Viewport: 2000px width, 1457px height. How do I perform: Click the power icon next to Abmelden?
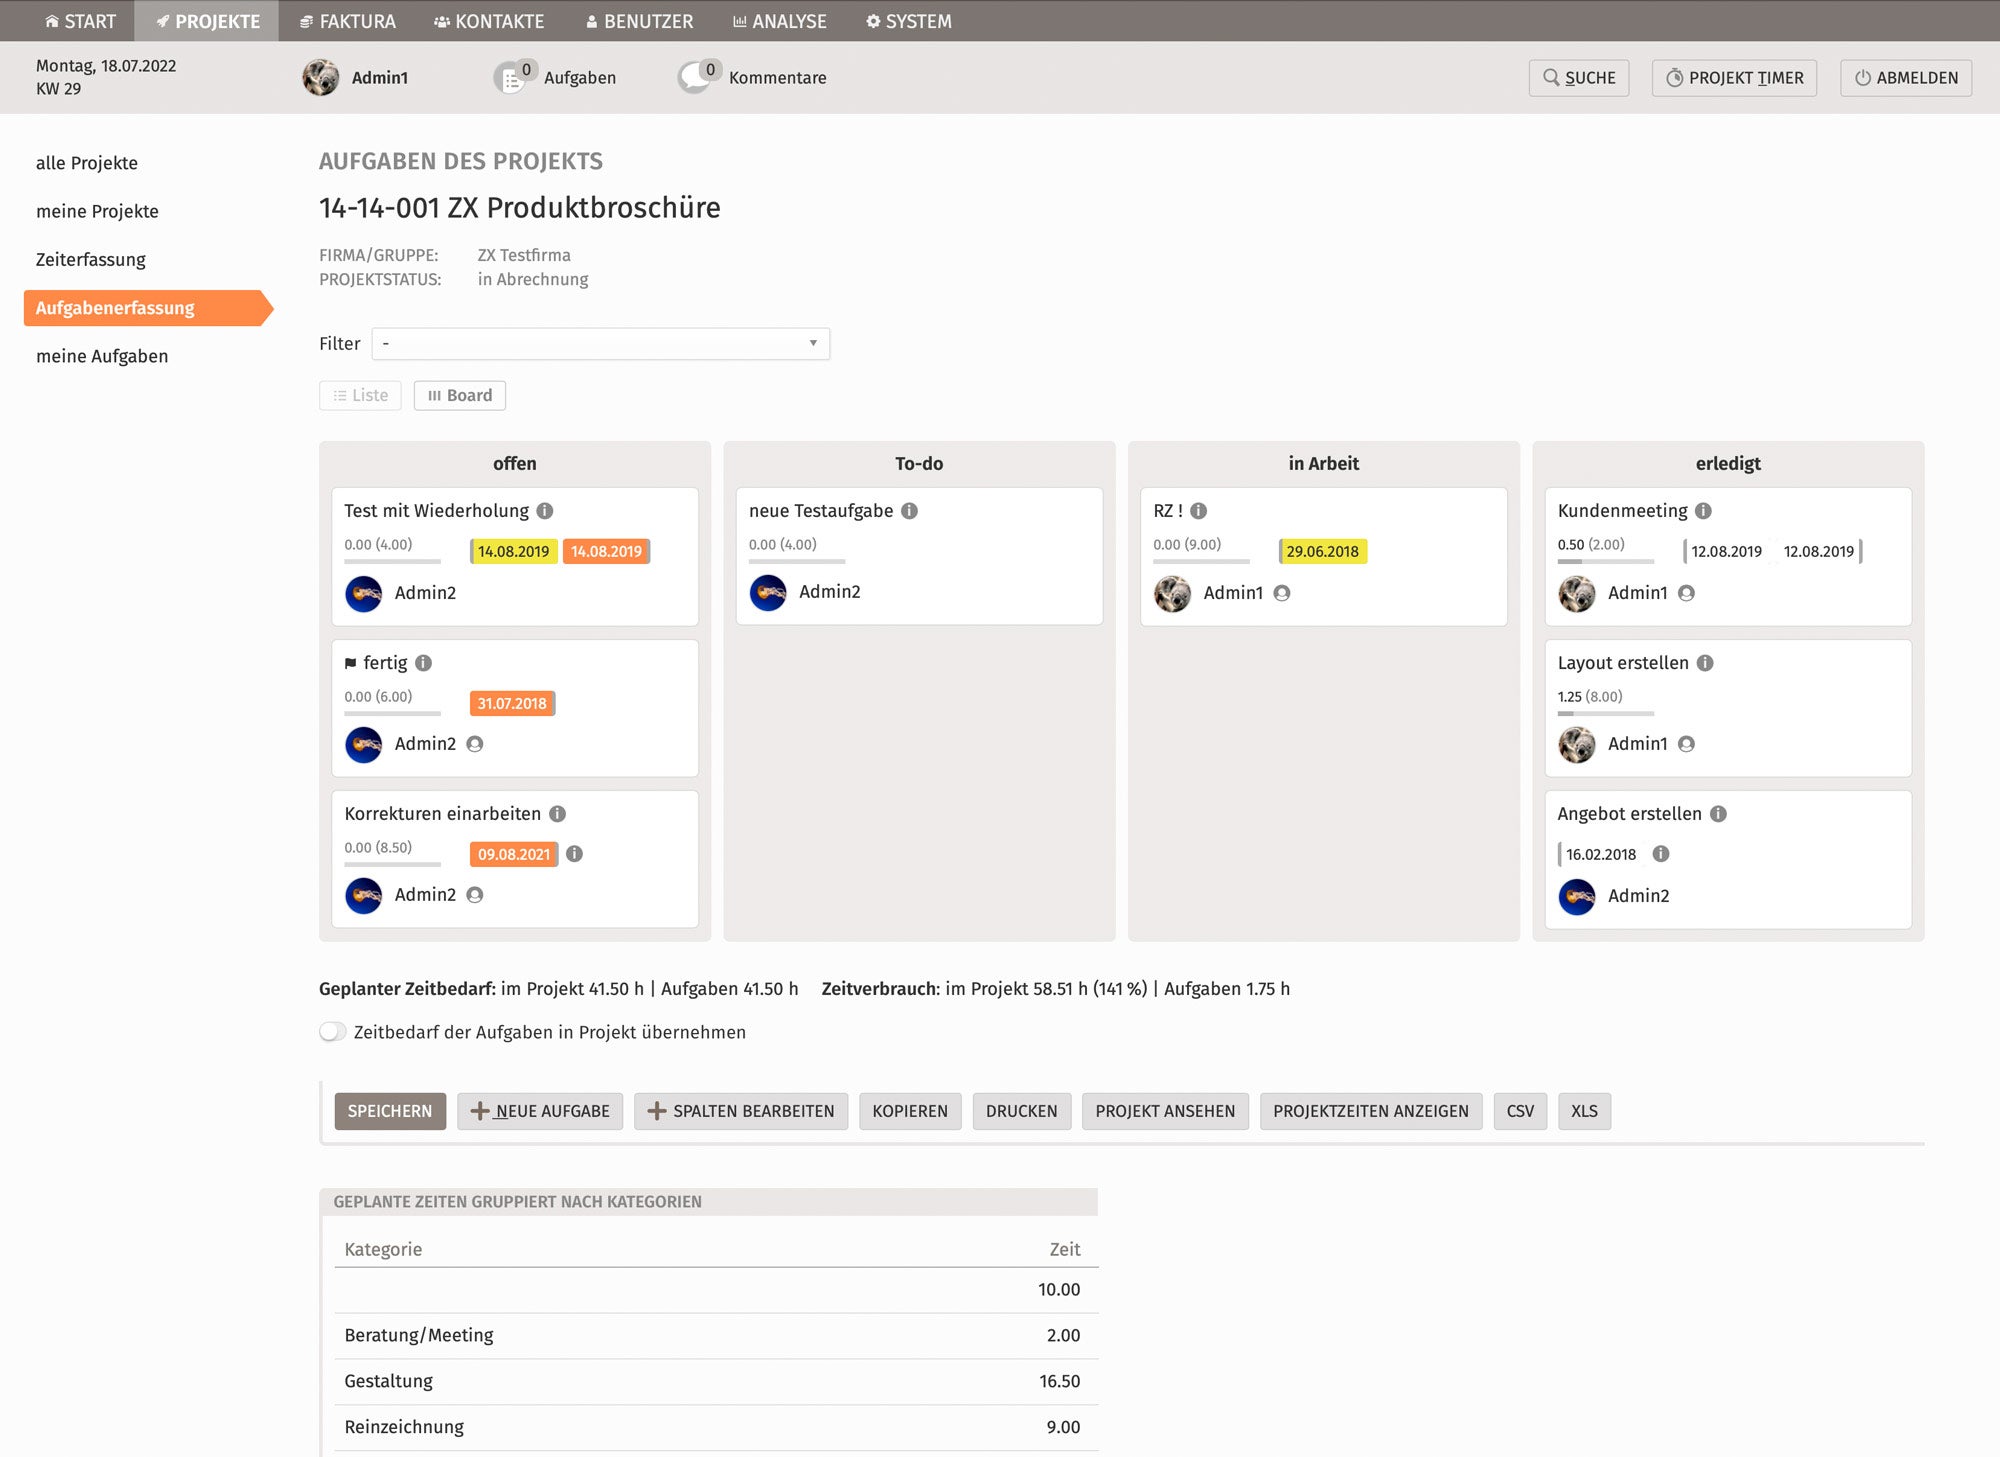tap(1863, 77)
